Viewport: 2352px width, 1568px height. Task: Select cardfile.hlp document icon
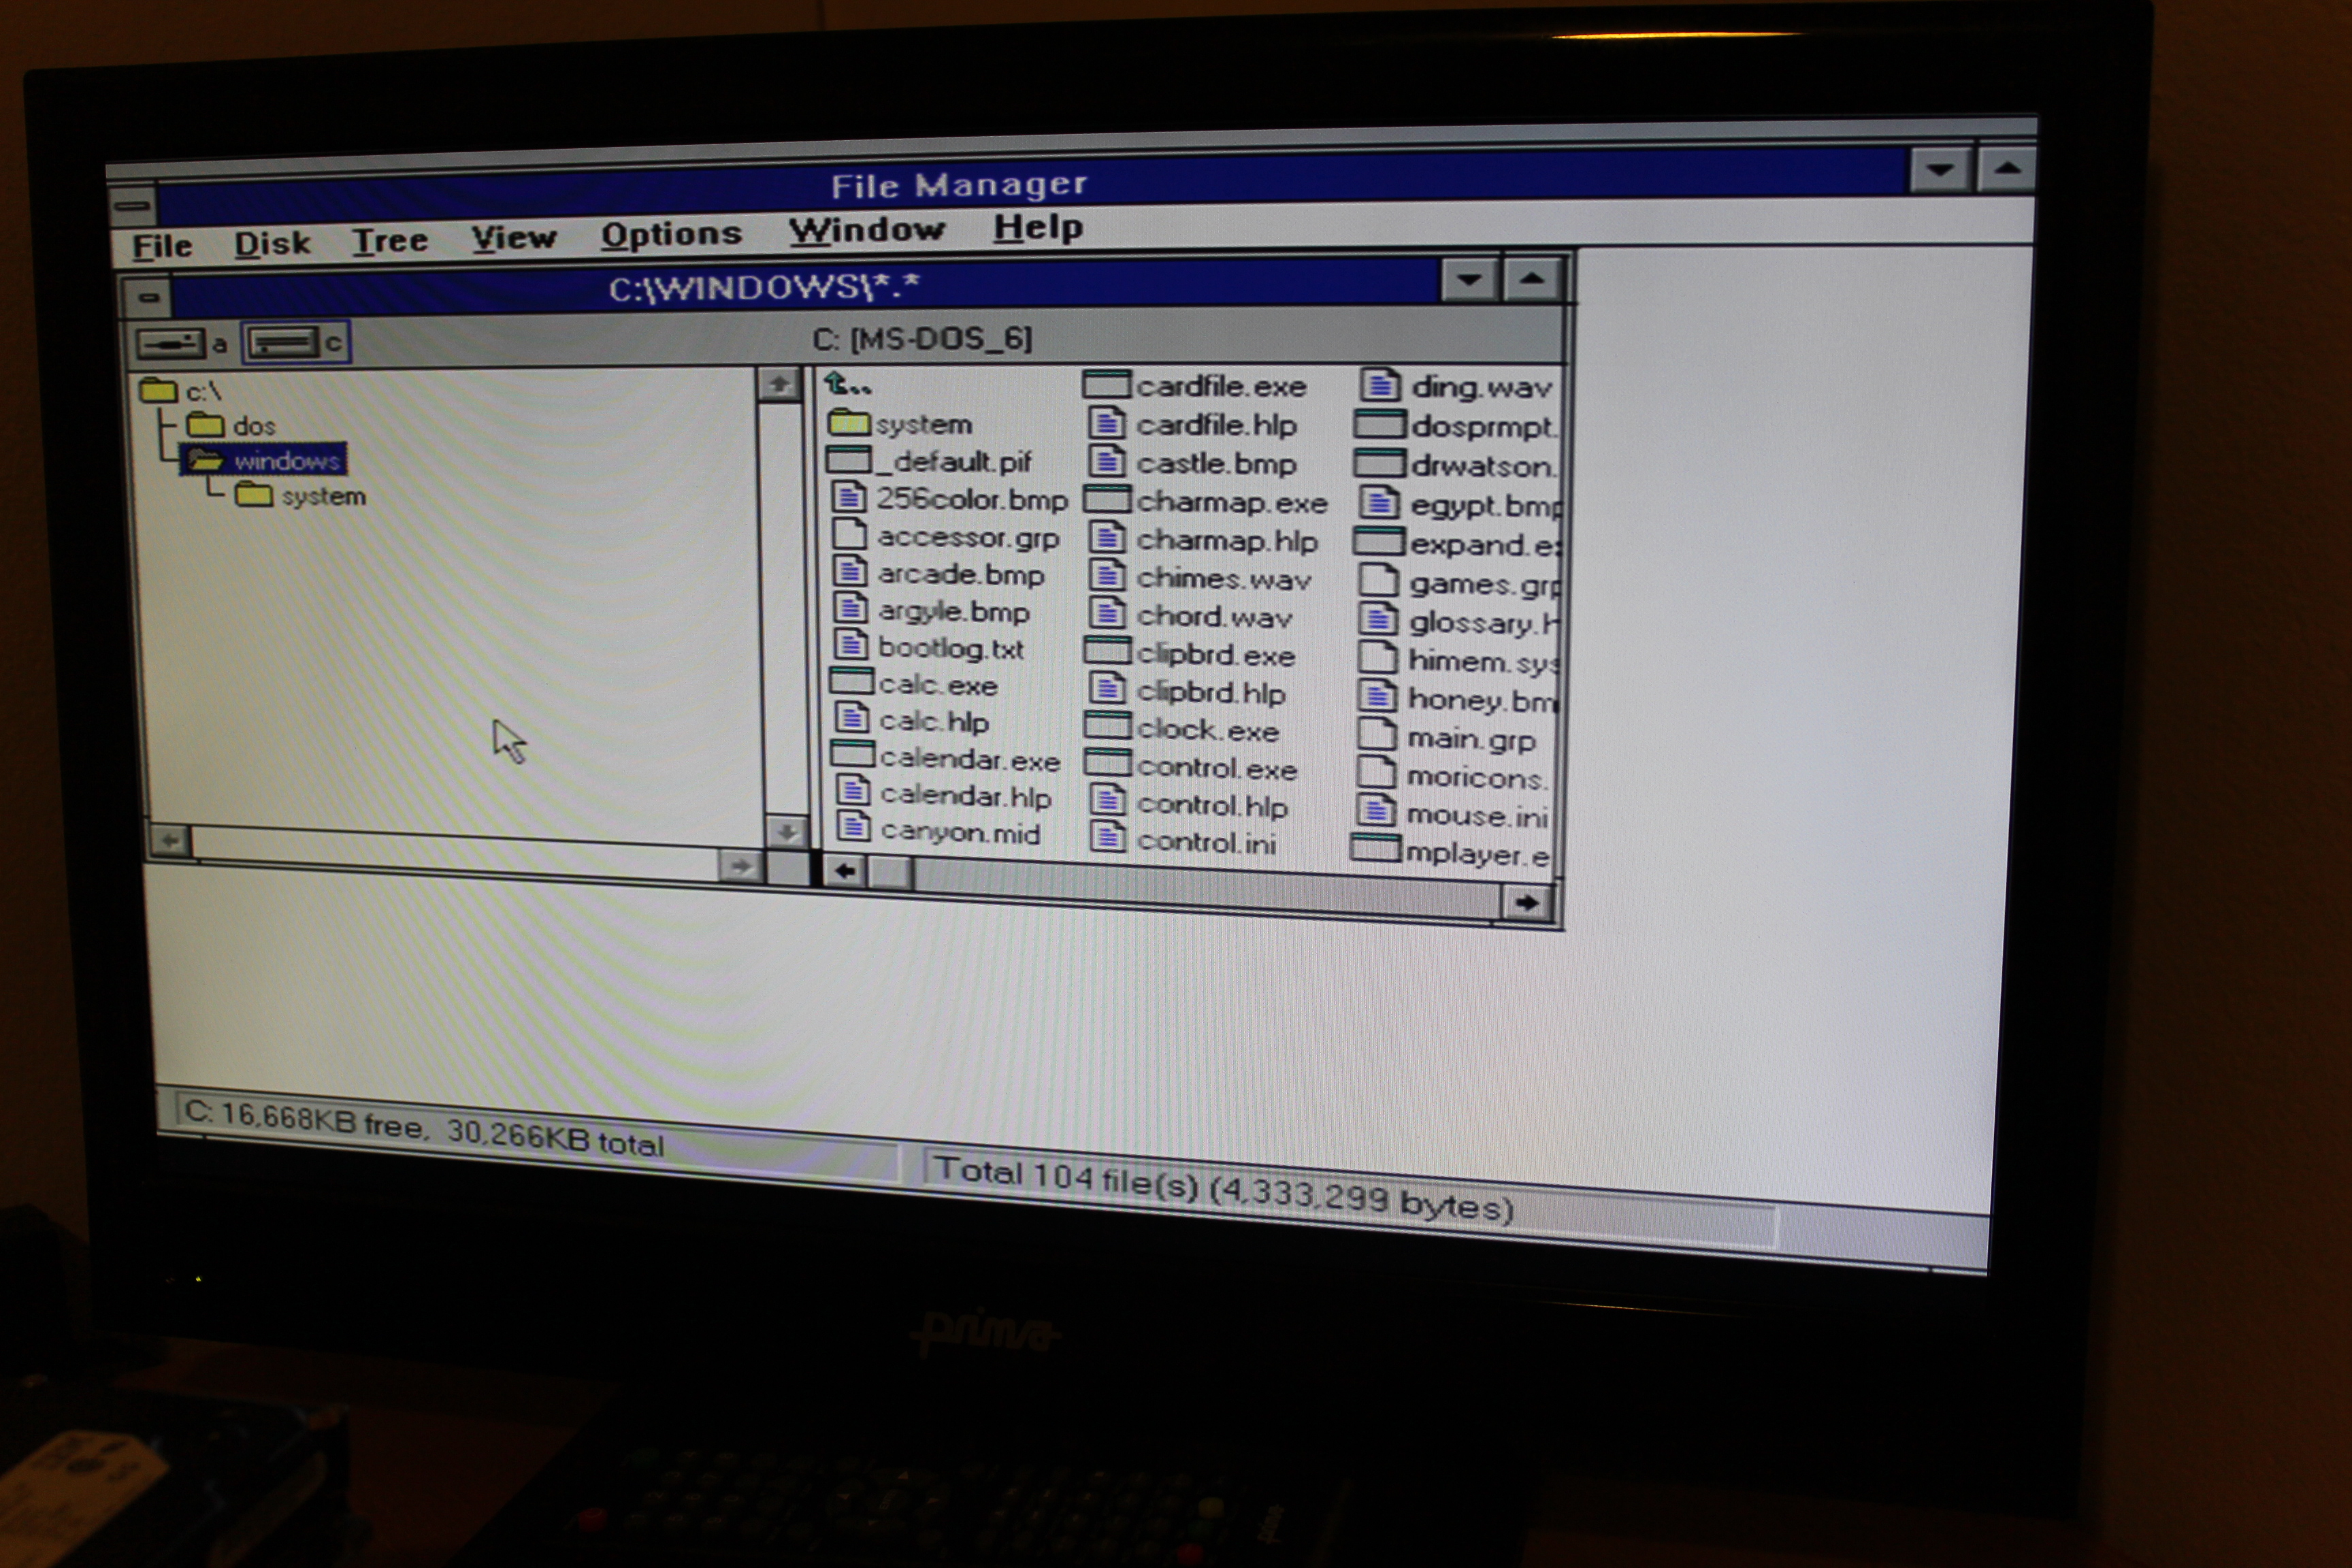1107,424
